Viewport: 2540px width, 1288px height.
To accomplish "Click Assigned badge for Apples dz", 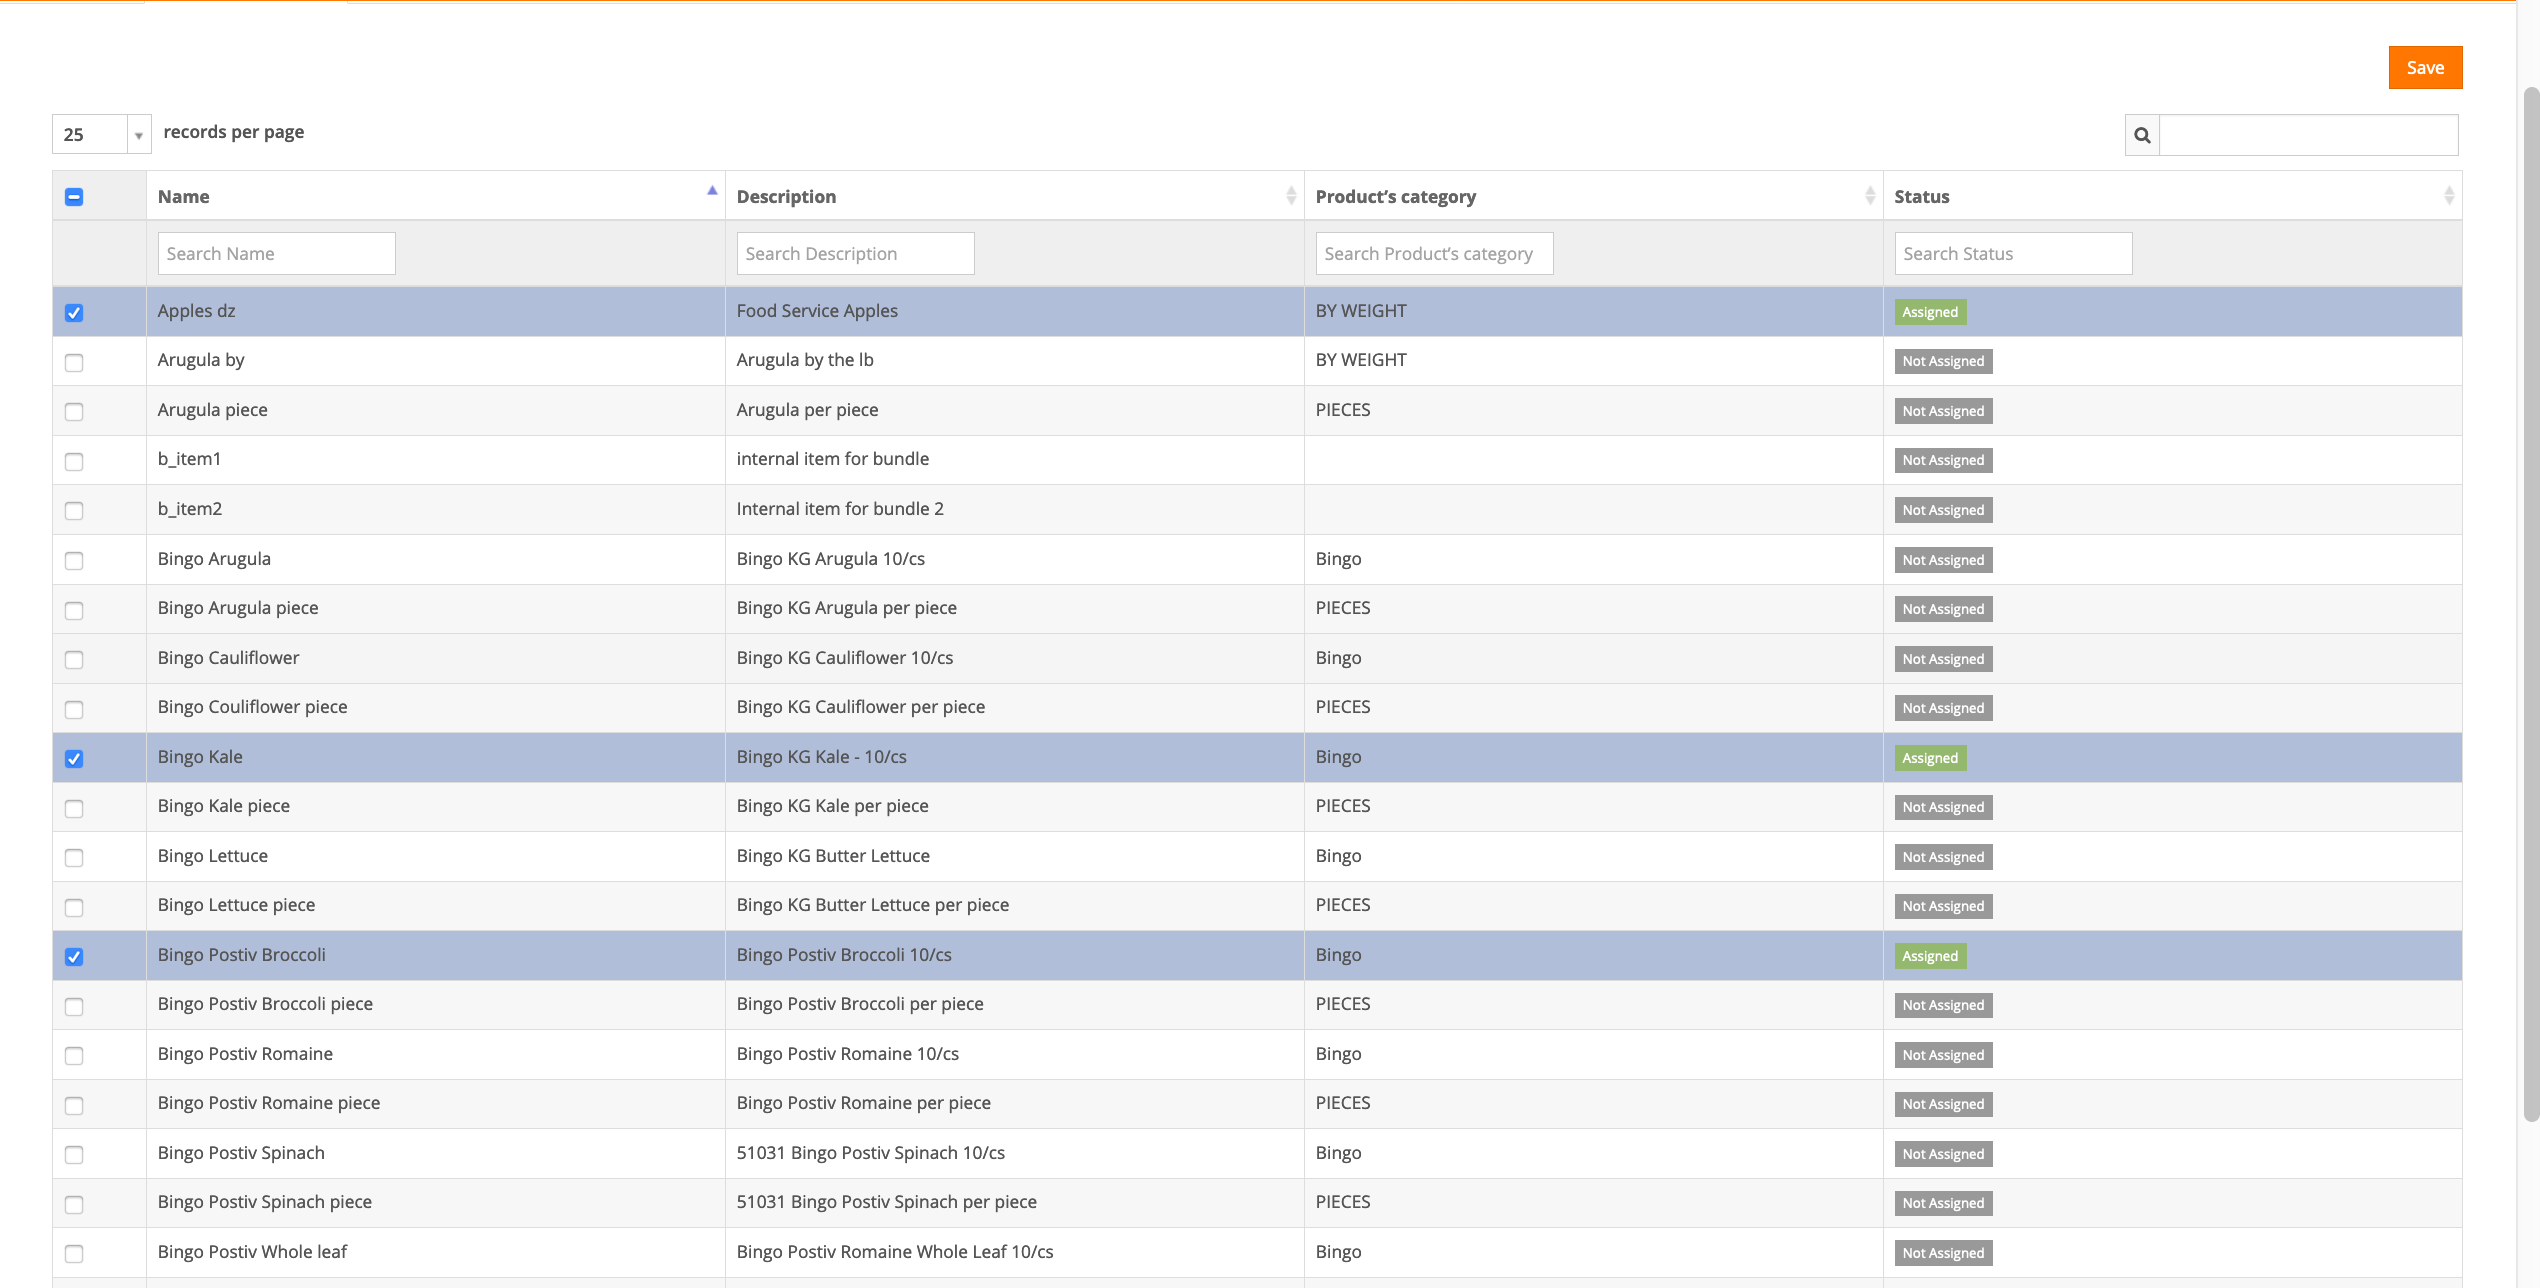I will (x=1929, y=312).
